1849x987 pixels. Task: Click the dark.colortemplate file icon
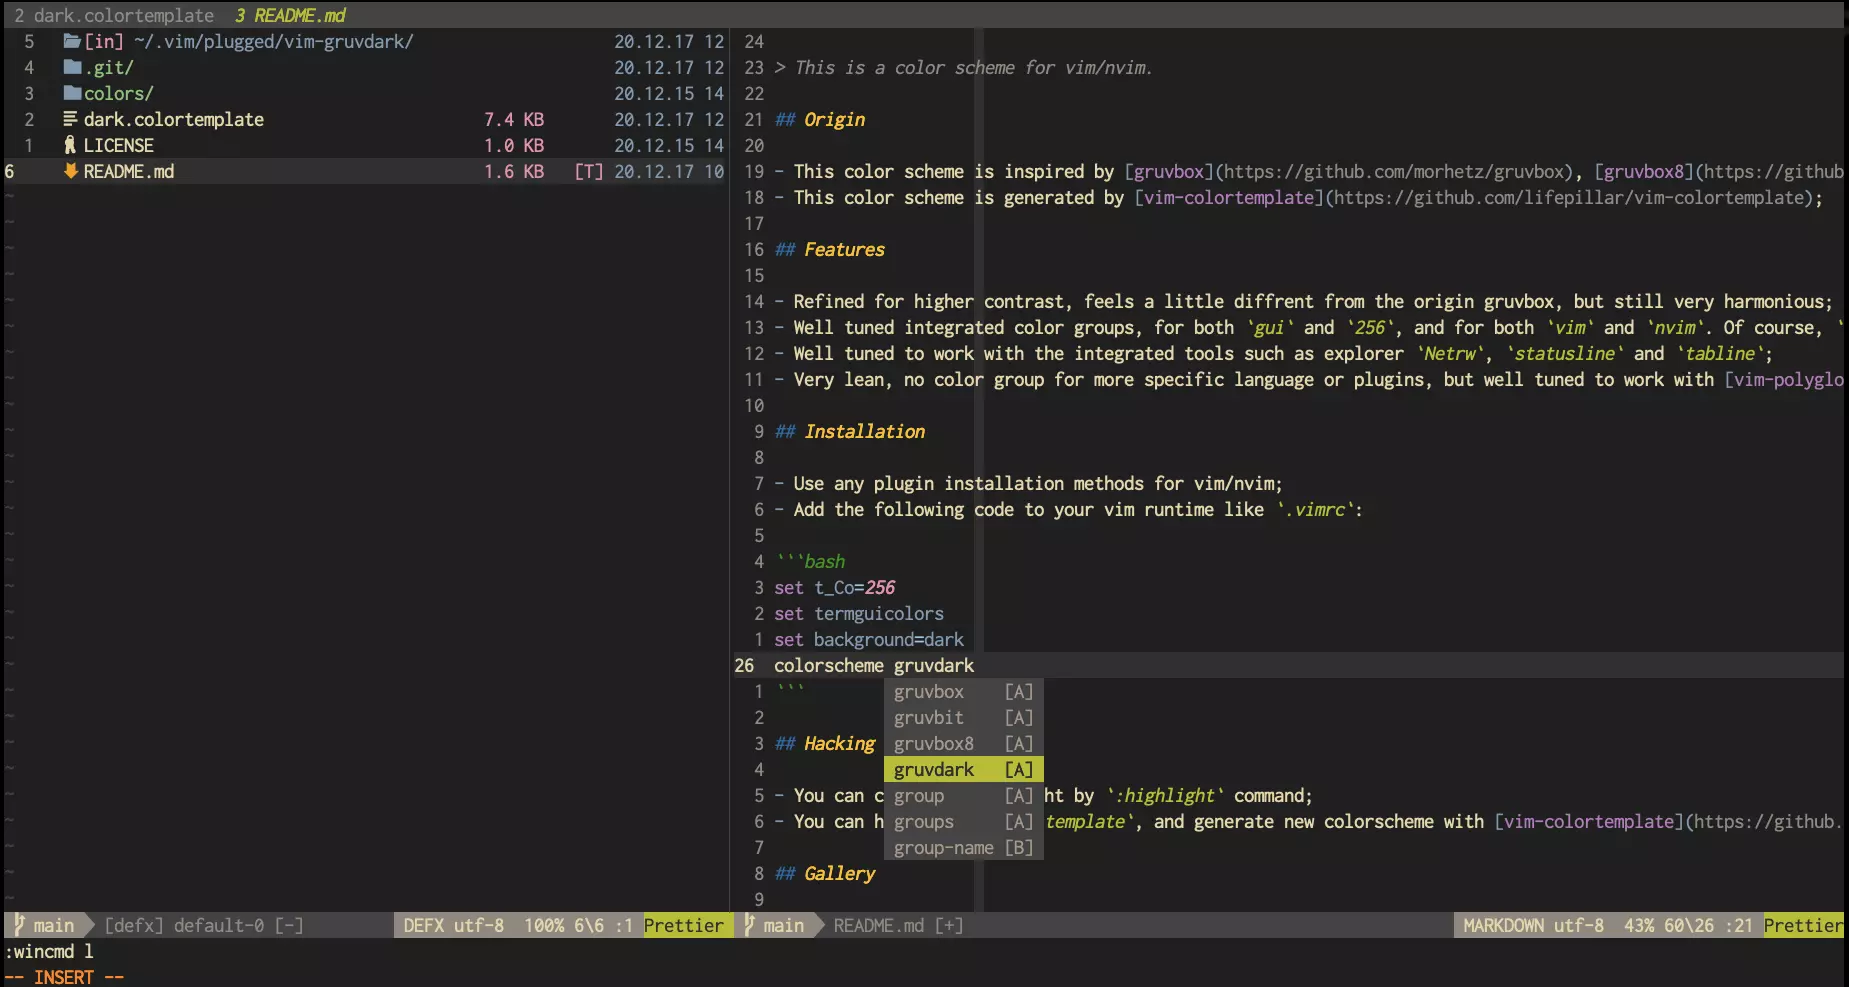pos(70,120)
